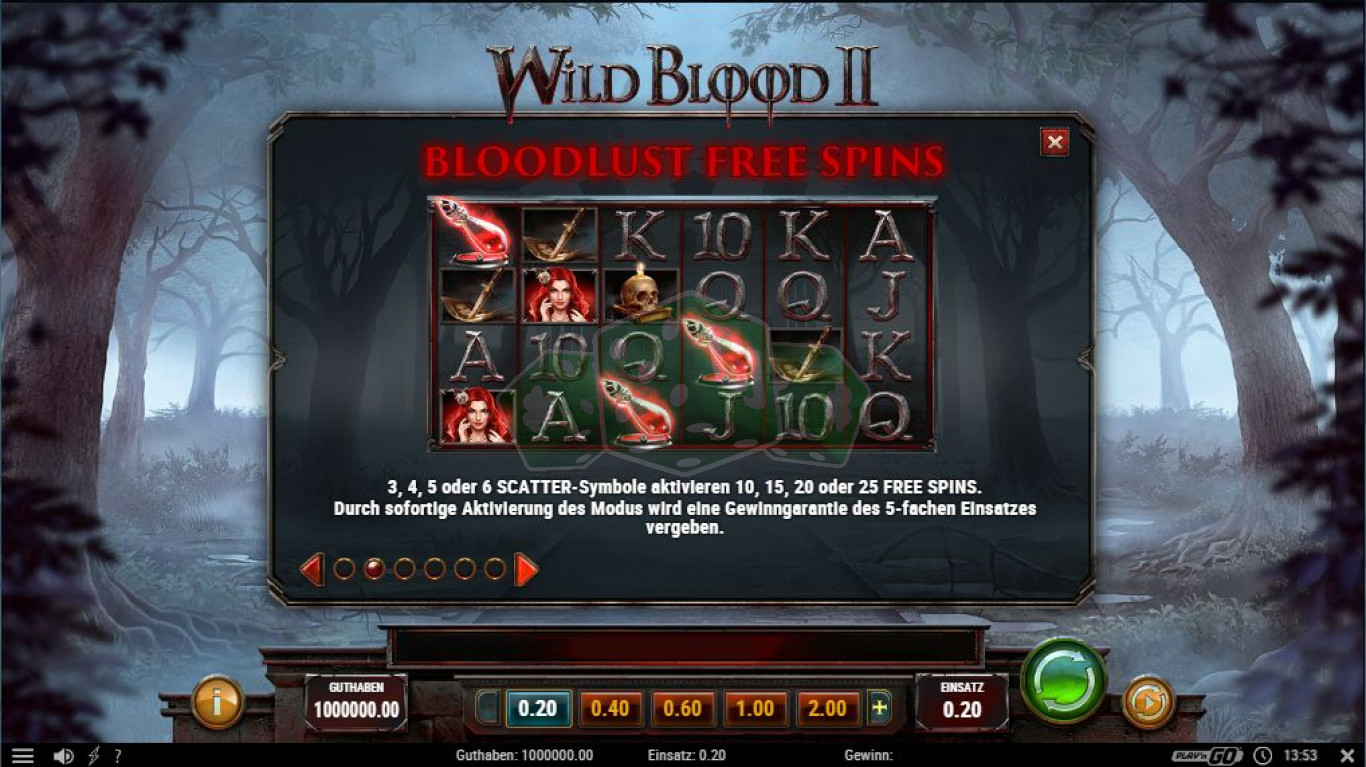Increase the bet with the plus button
Image resolution: width=1366 pixels, height=767 pixels.
tap(880, 708)
